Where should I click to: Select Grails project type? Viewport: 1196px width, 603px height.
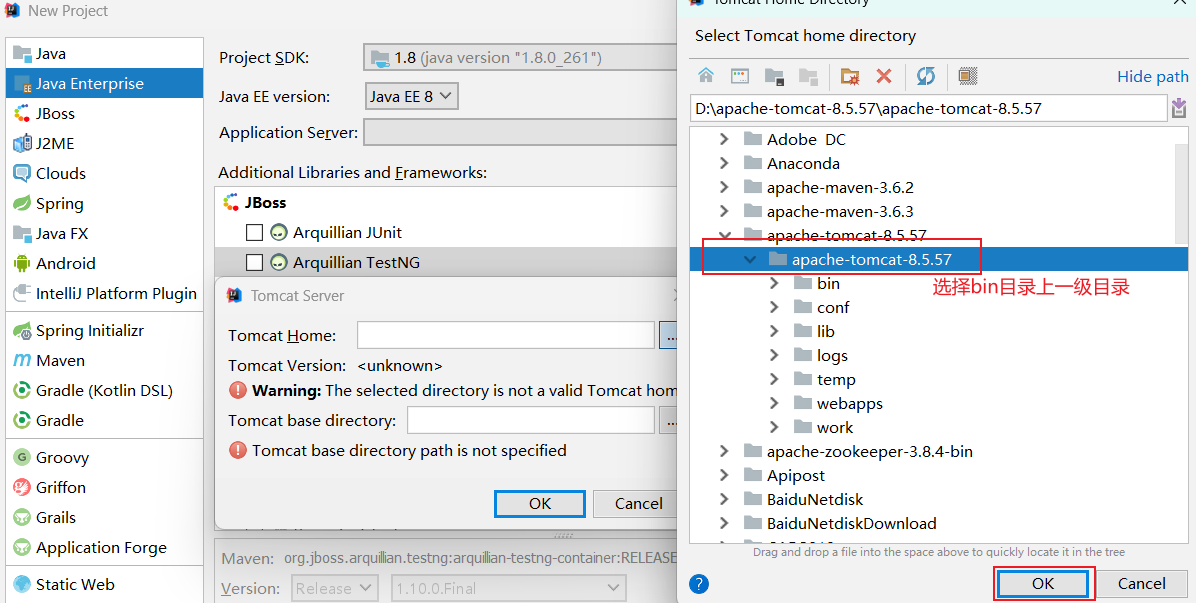coord(104,518)
